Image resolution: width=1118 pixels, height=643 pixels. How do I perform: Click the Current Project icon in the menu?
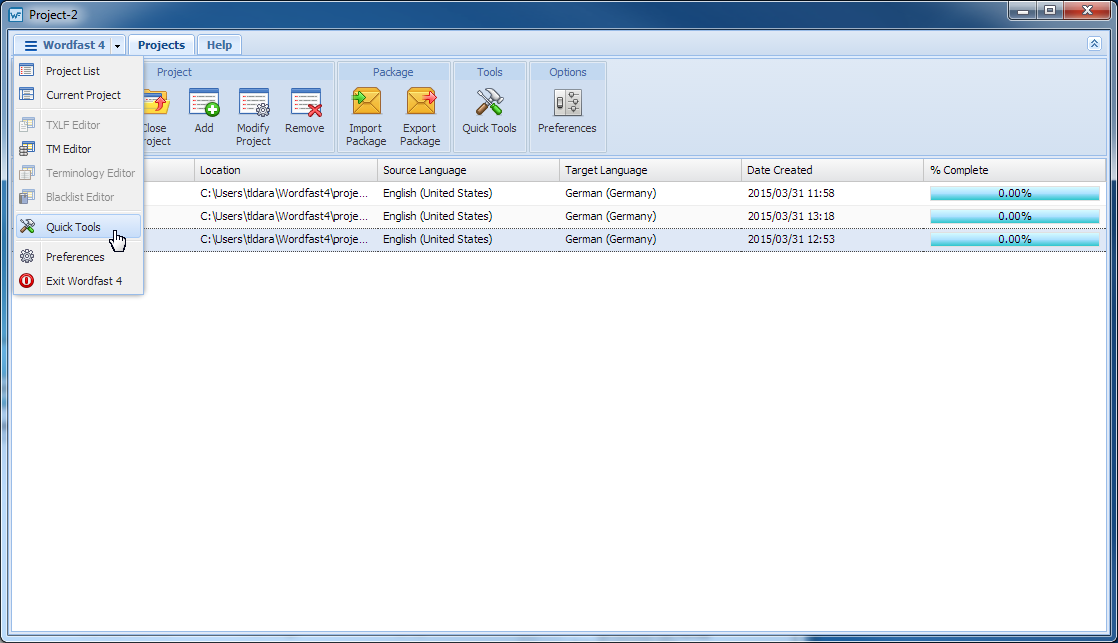(x=26, y=94)
